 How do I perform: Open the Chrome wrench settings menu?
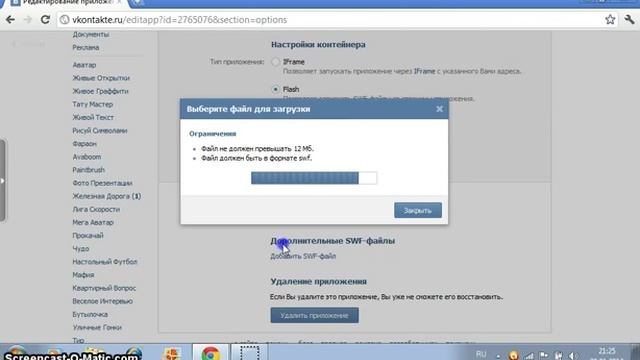coord(629,19)
